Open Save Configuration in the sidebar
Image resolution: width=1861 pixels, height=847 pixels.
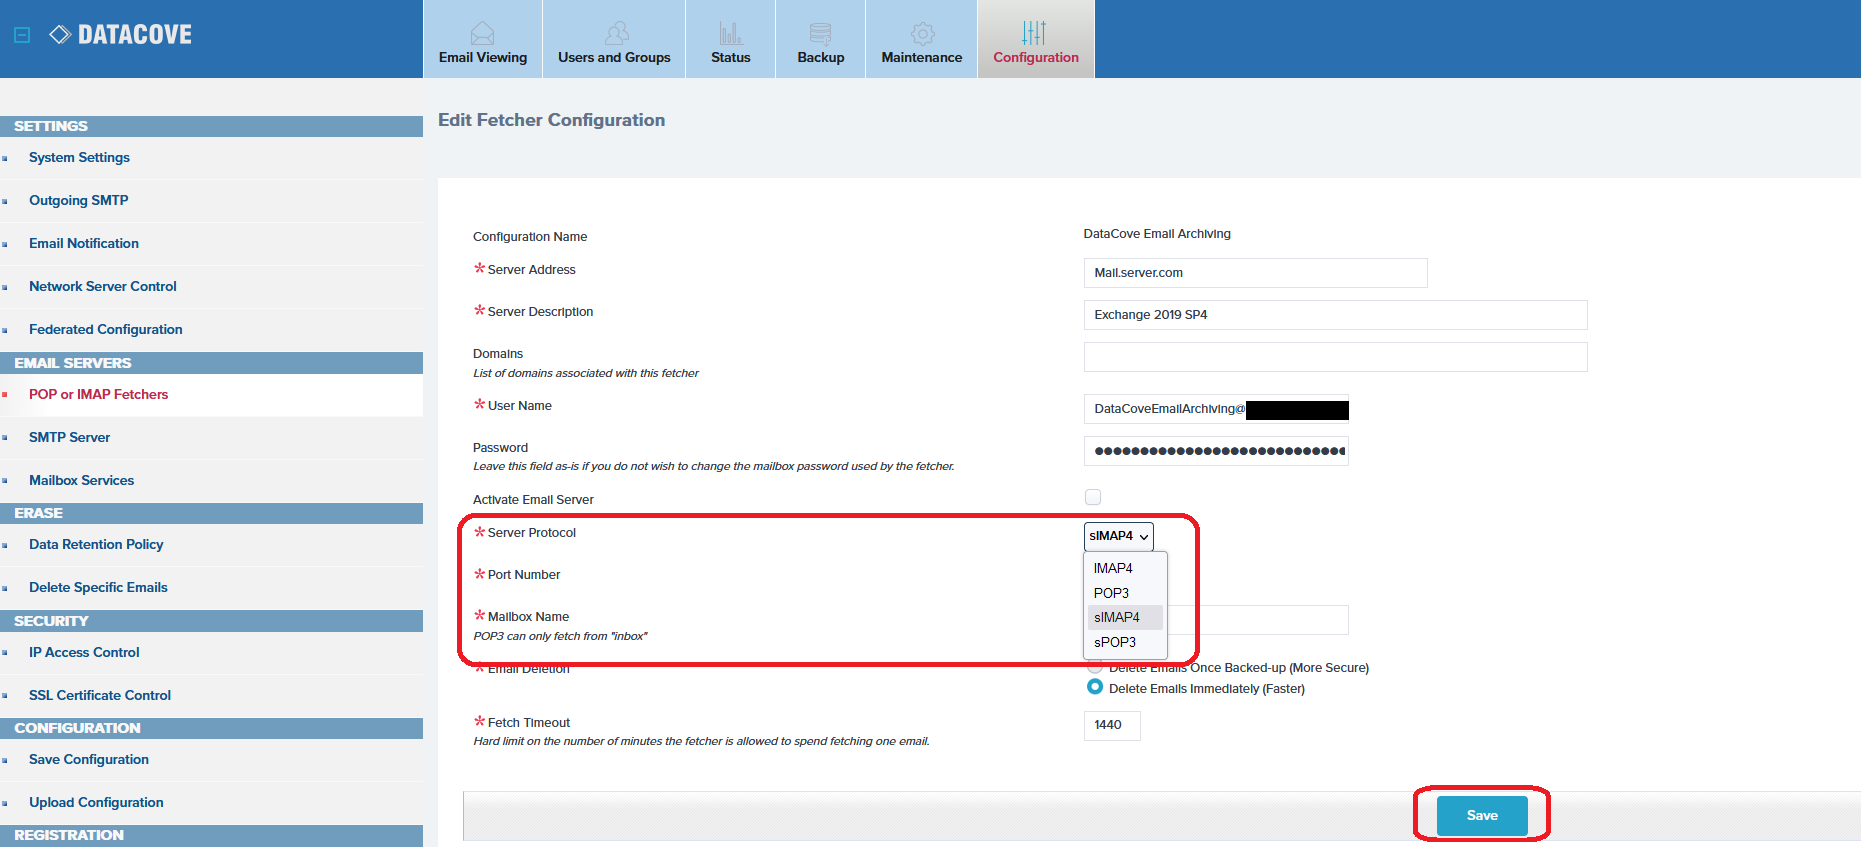coord(89,760)
